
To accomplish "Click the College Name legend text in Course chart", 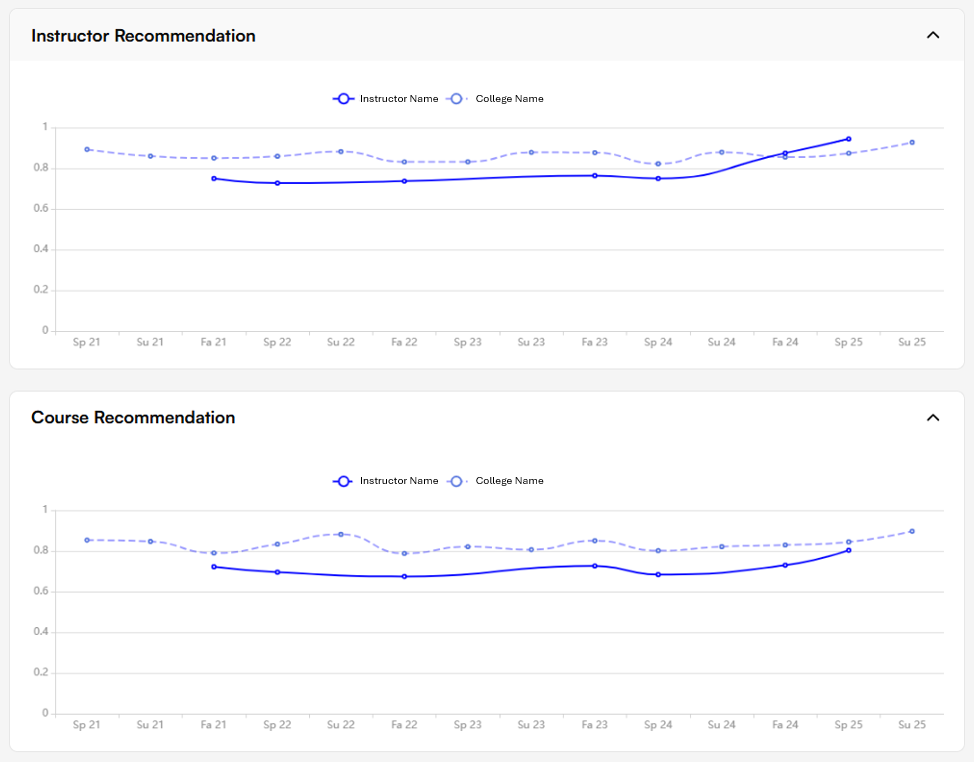I will (507, 481).
